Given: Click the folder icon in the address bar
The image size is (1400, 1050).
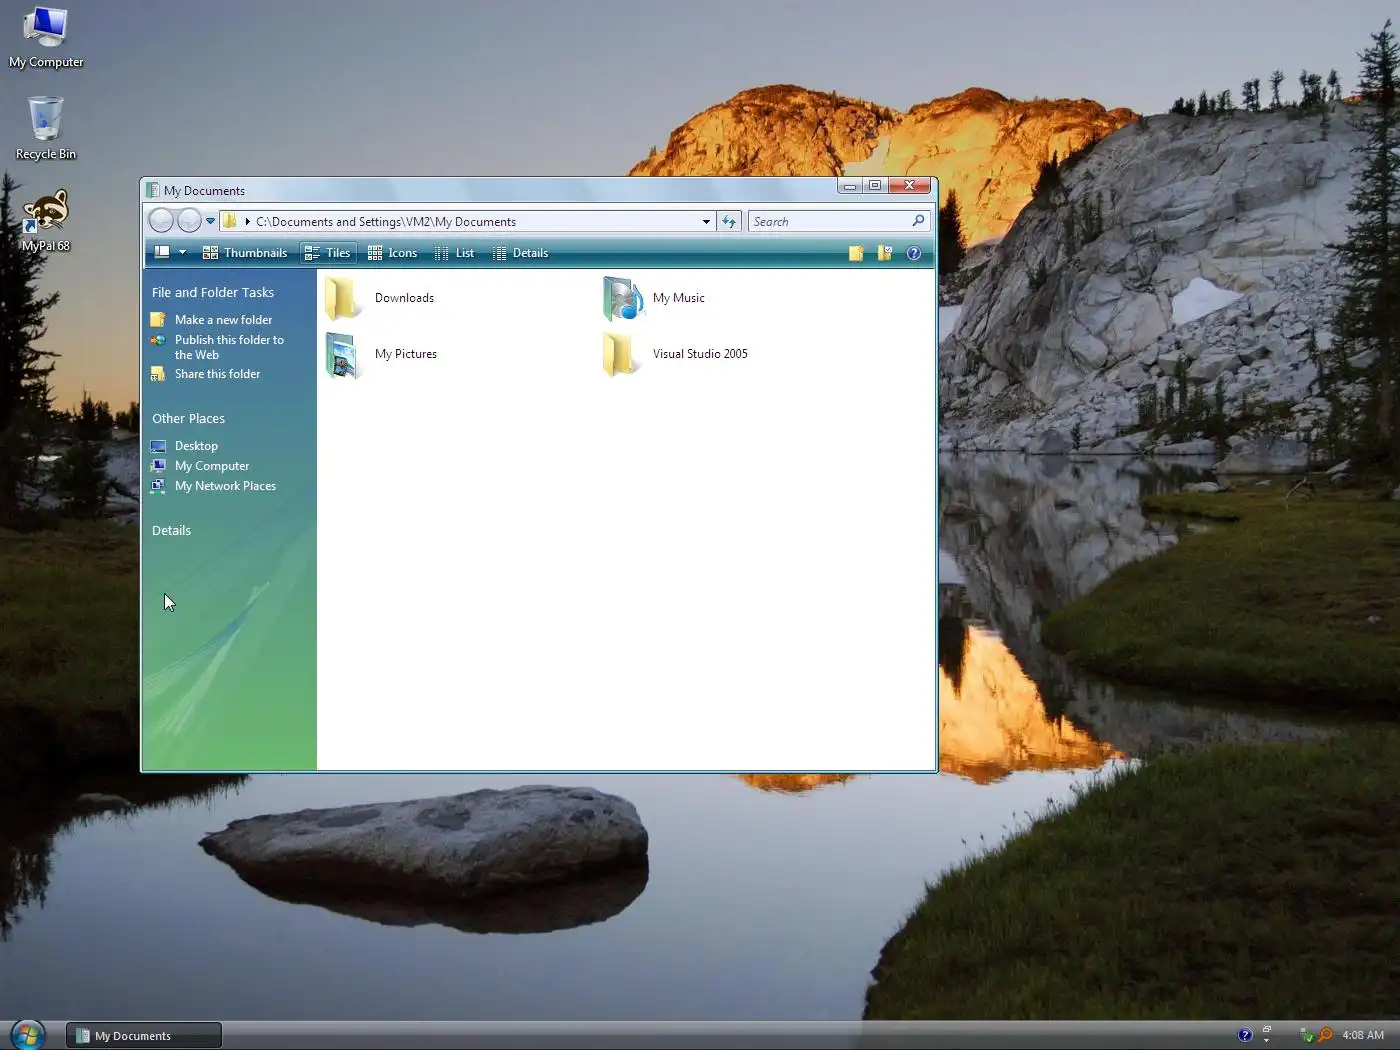Looking at the screenshot, I should point(230,221).
